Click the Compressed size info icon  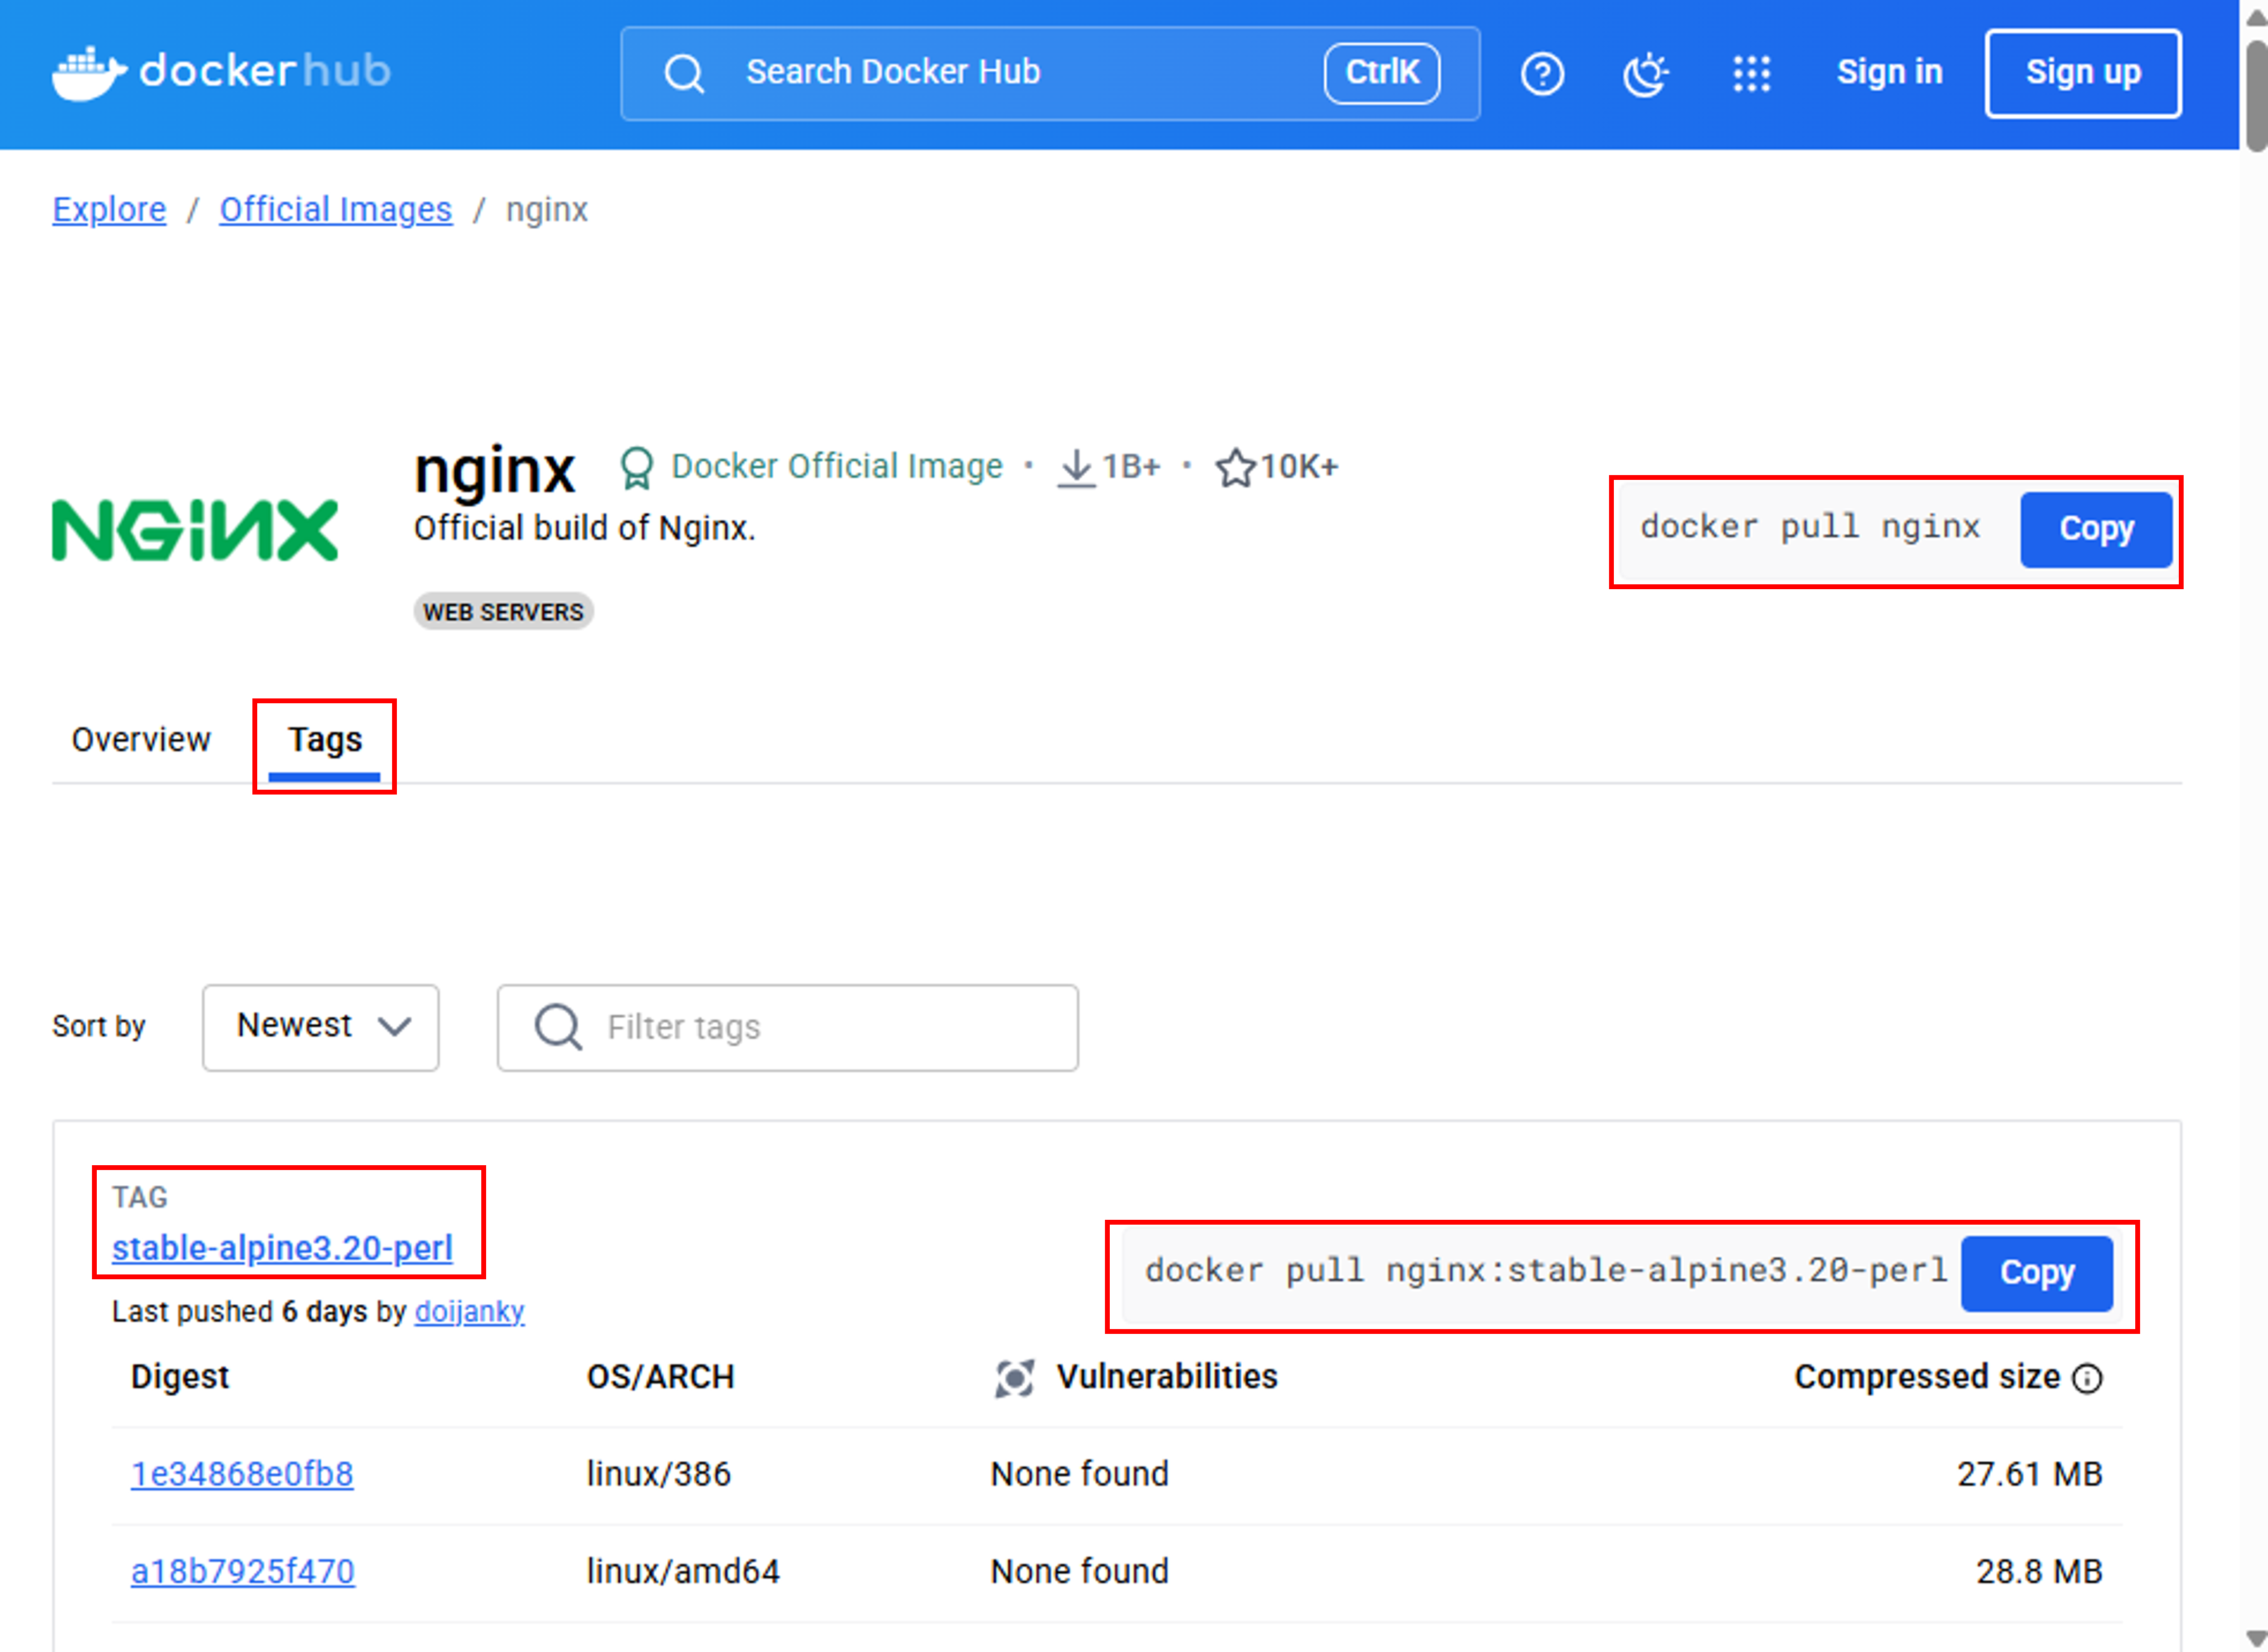coord(2087,1379)
